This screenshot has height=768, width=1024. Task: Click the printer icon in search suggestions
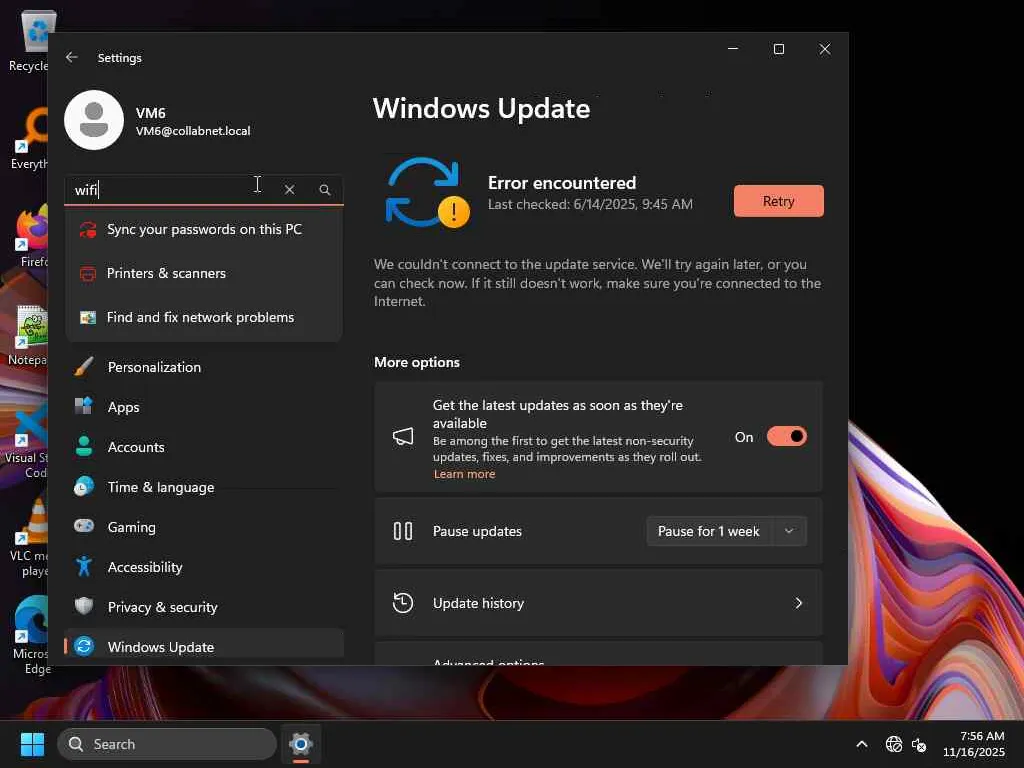pos(88,274)
